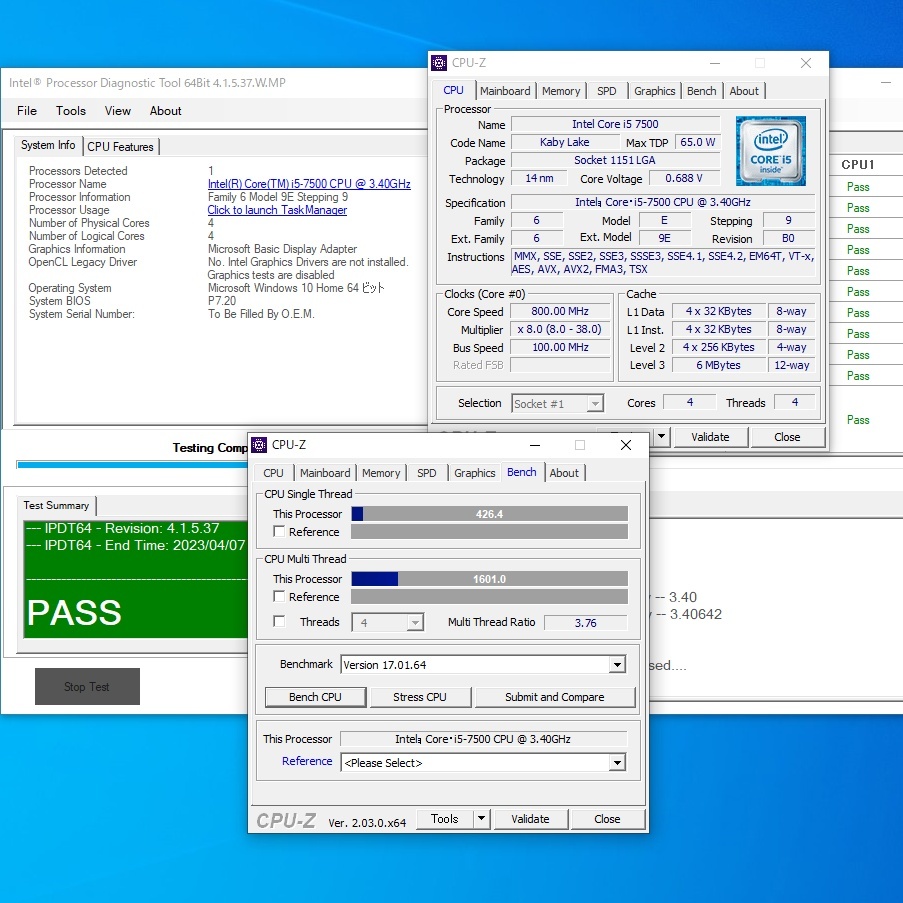Tick the Multi Thread Reference checkbox
Viewport: 903px width, 903px height.
279,597
